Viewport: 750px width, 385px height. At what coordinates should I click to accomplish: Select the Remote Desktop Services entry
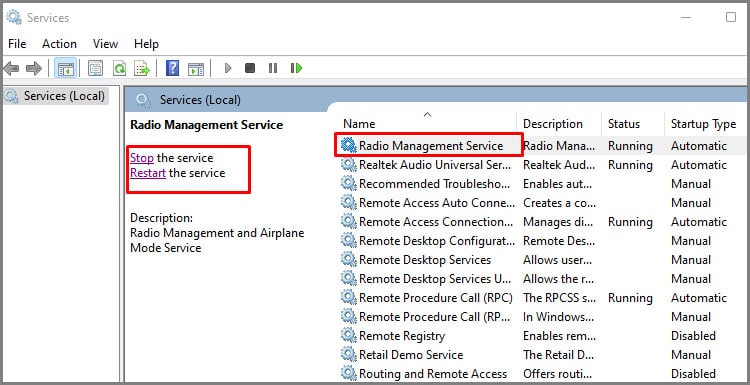pos(425,260)
